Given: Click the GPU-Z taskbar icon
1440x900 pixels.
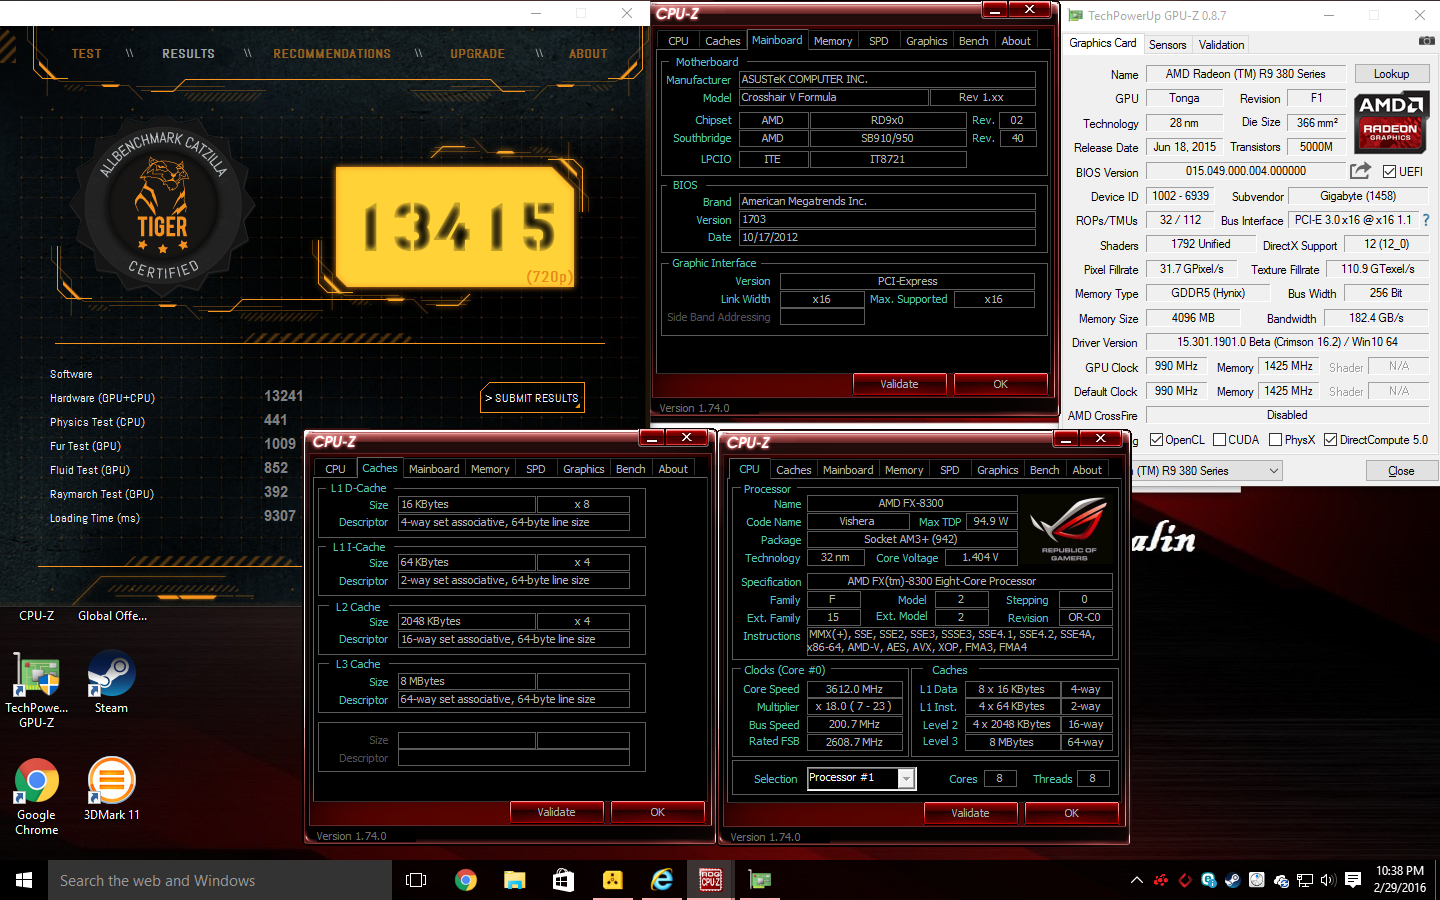Looking at the screenshot, I should [760, 880].
